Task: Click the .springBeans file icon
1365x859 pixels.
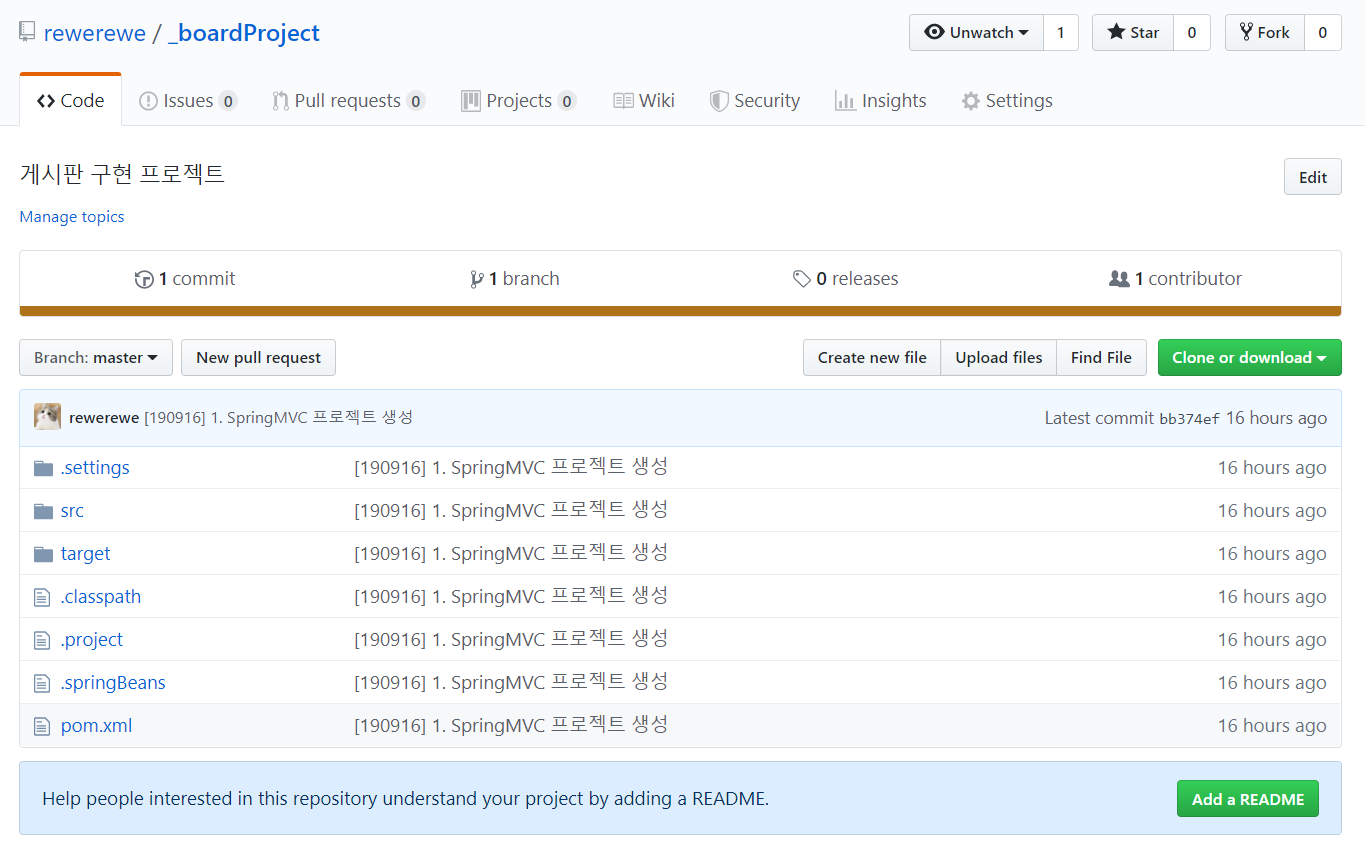Action: (42, 683)
